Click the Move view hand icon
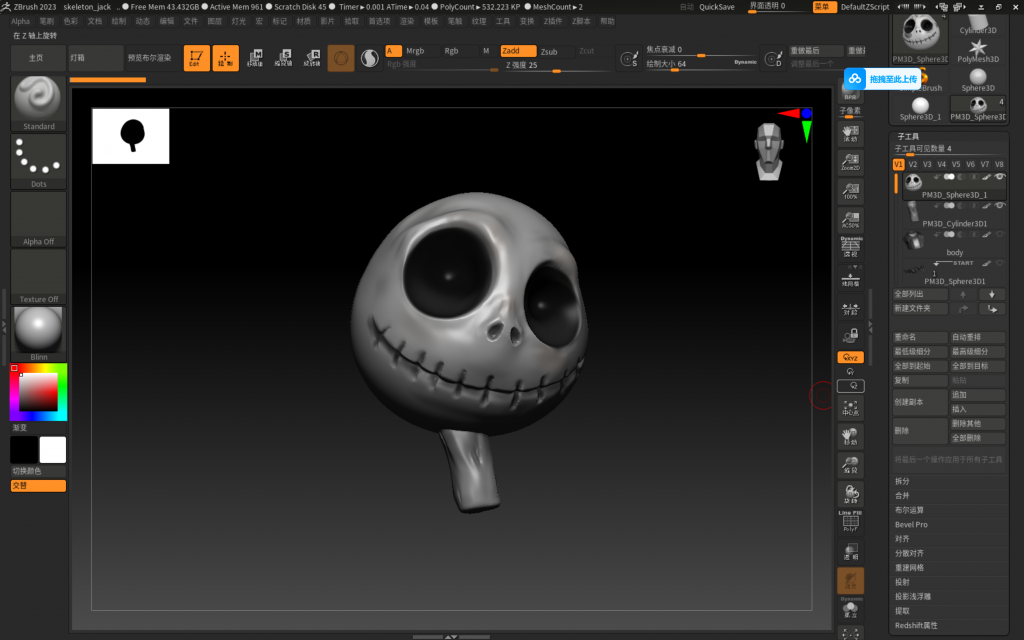 coord(850,437)
